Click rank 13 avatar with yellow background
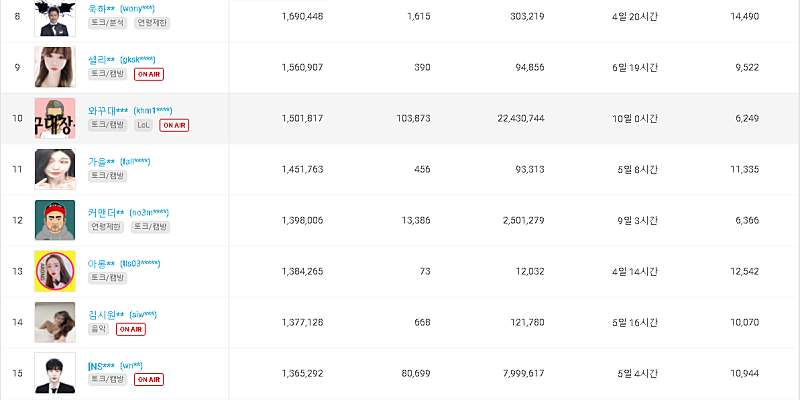 tap(55, 271)
